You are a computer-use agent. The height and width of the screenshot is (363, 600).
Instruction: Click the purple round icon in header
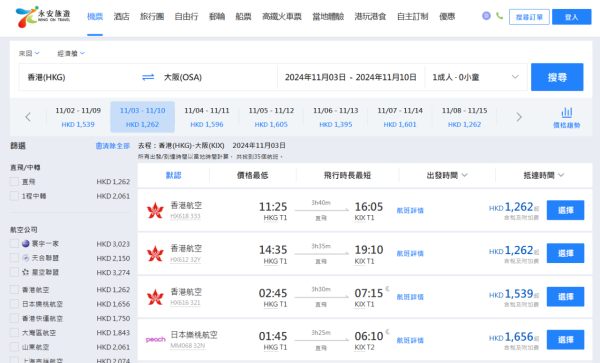(486, 16)
